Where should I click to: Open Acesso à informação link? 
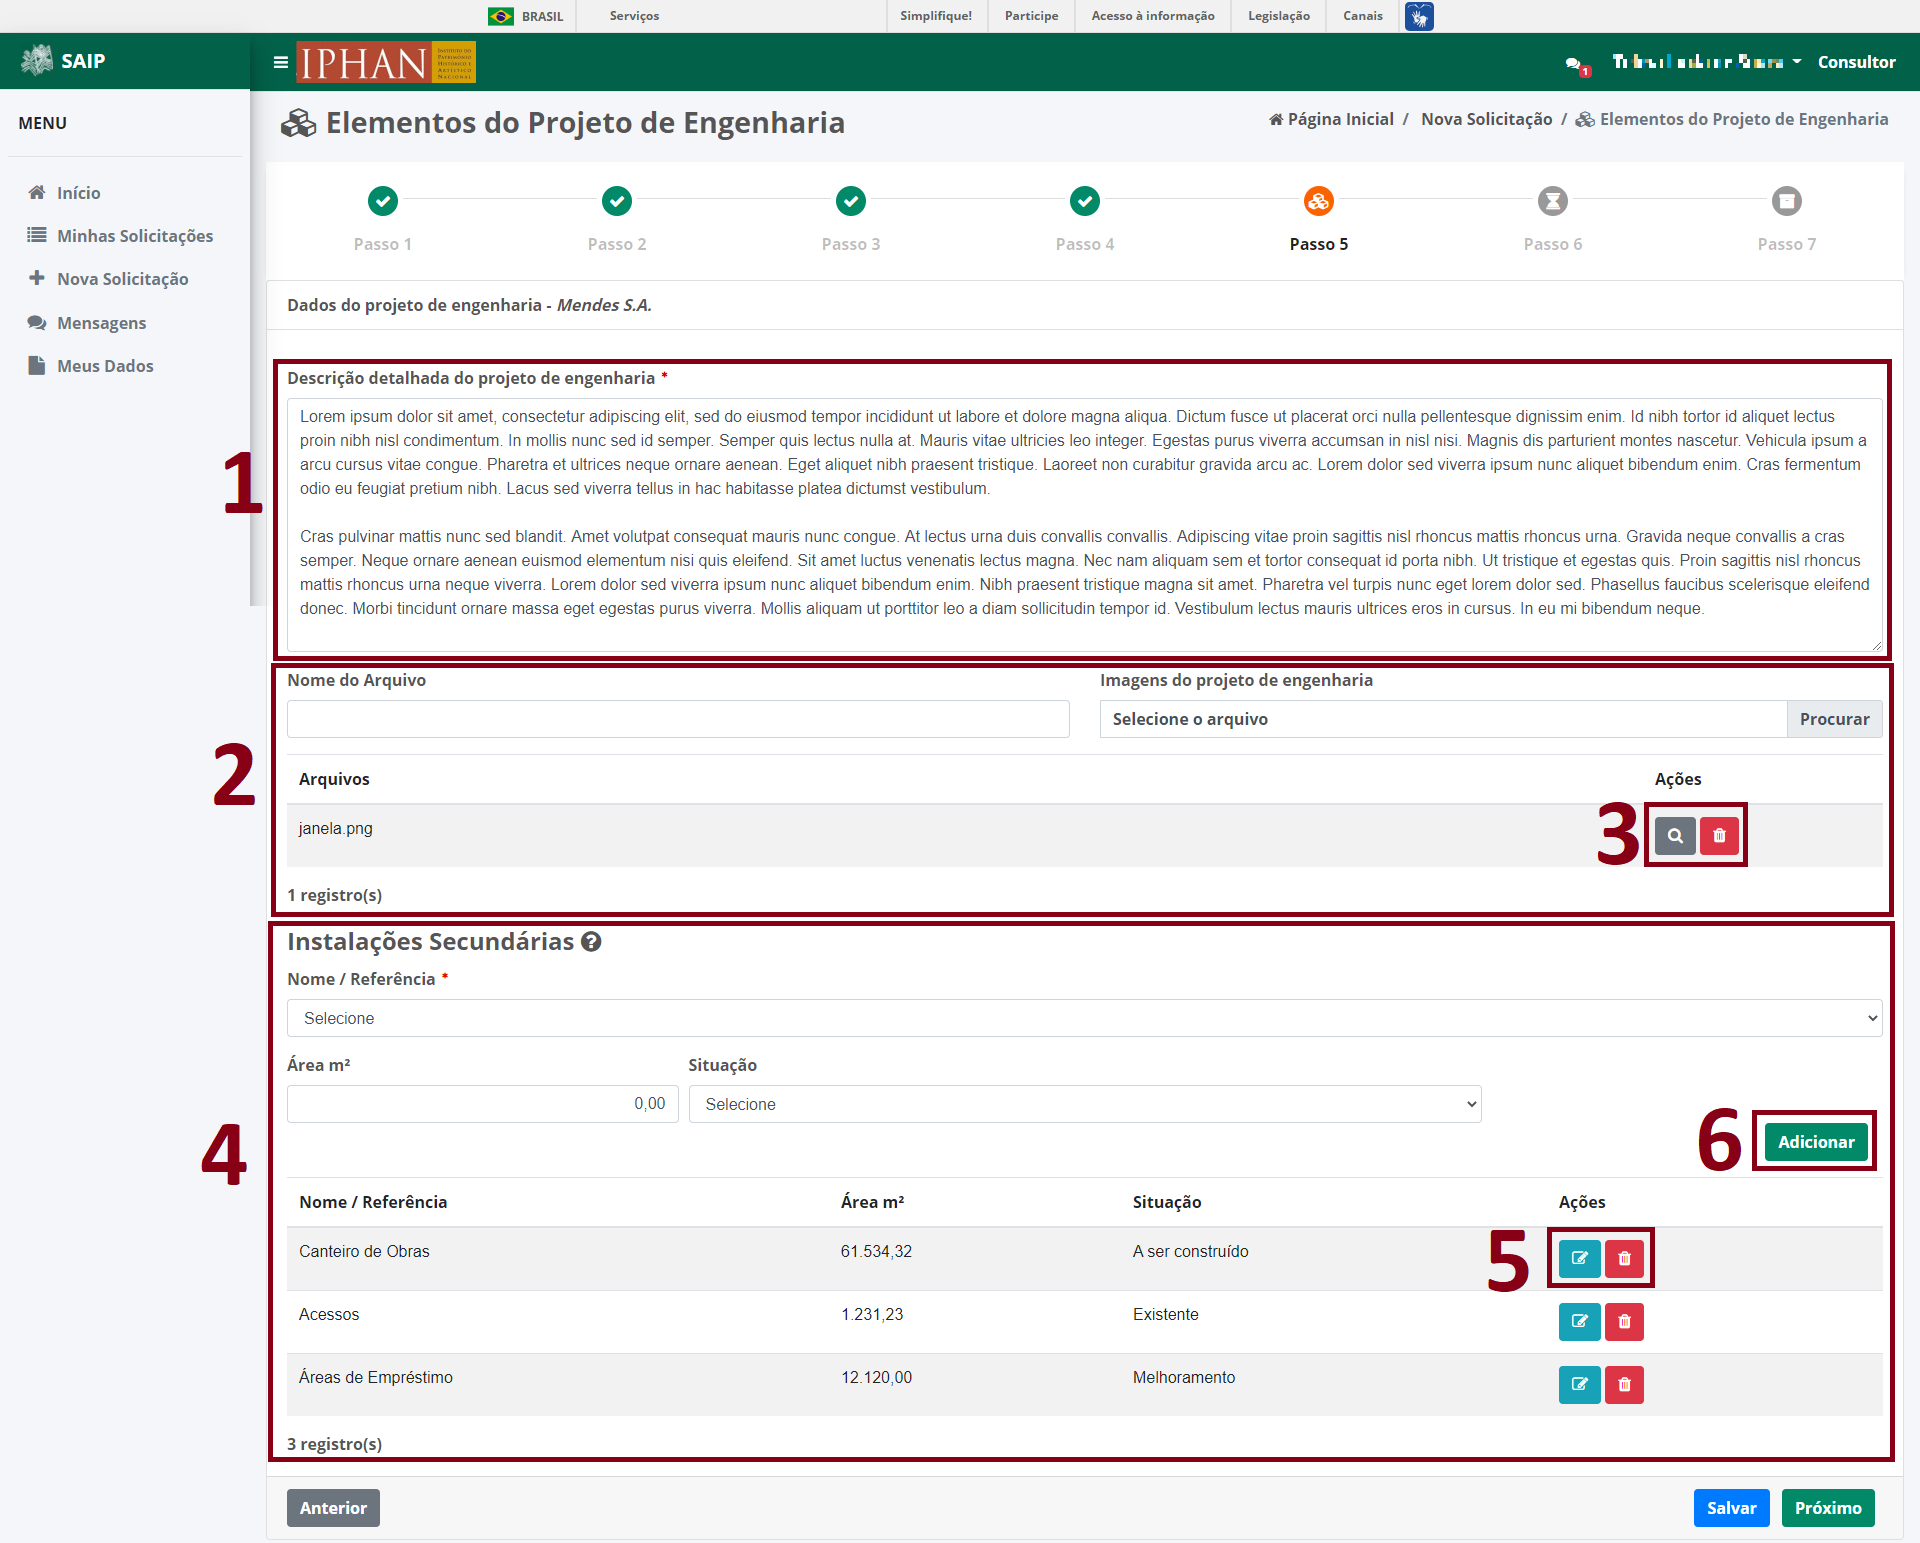tap(1153, 16)
